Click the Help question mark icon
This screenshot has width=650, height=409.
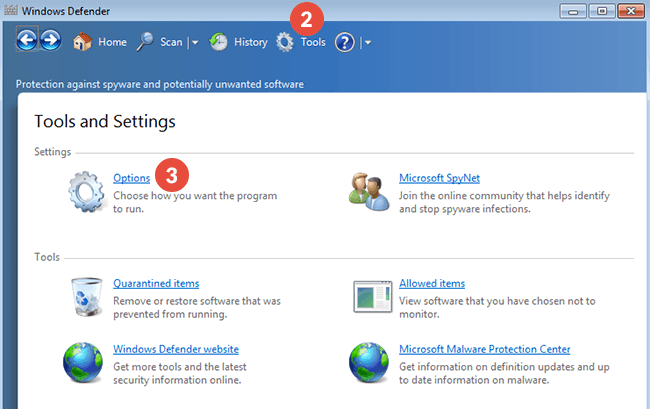(x=345, y=42)
